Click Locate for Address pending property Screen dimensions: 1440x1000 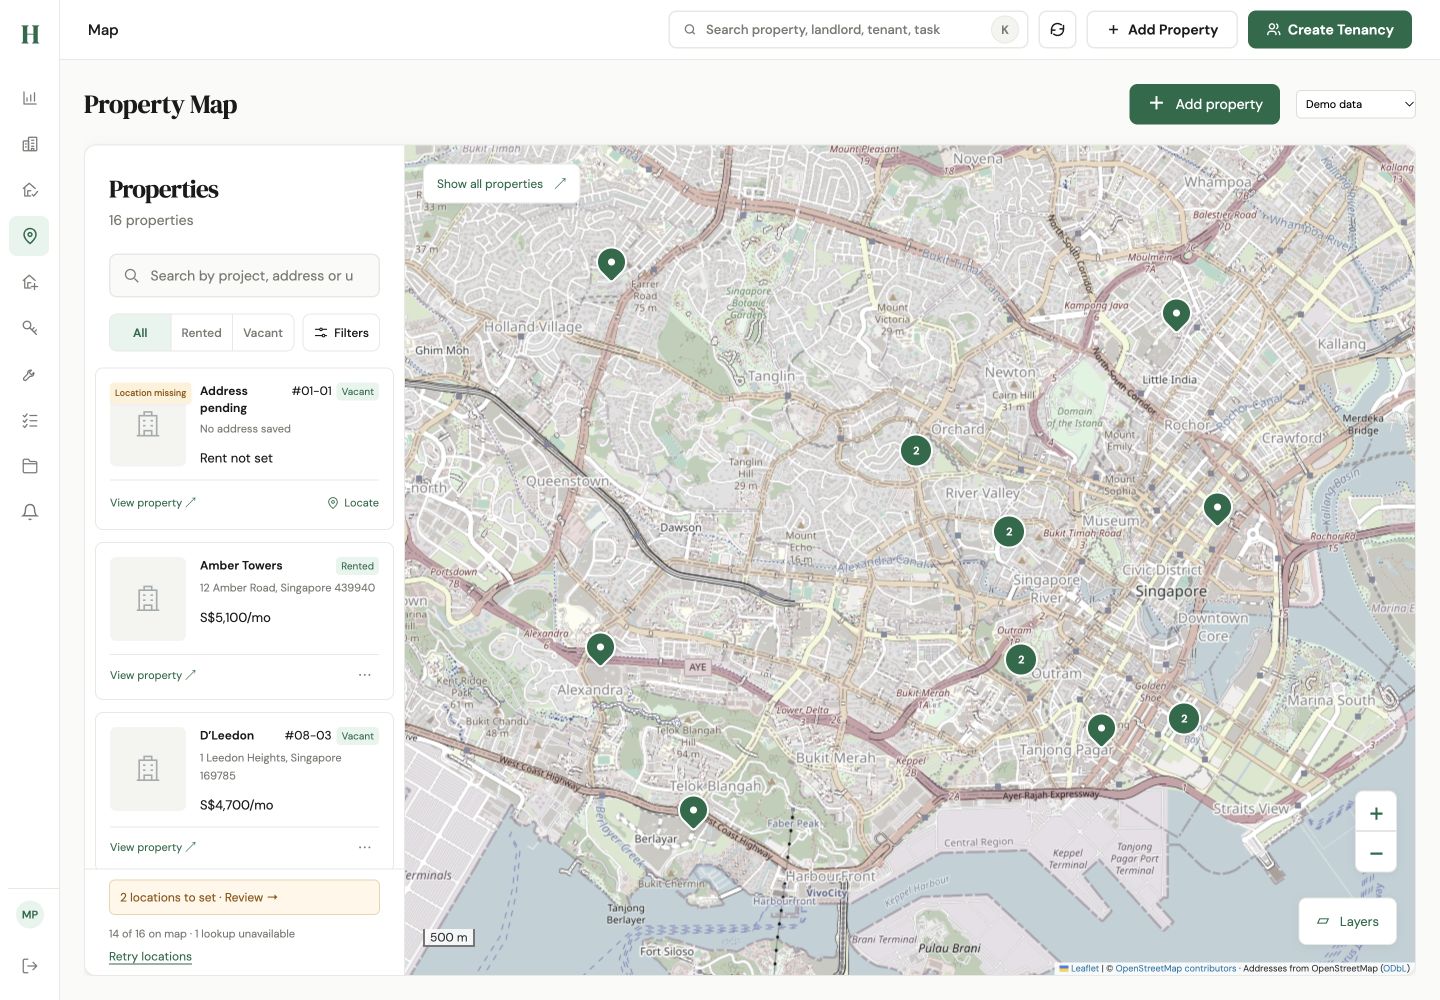click(353, 503)
